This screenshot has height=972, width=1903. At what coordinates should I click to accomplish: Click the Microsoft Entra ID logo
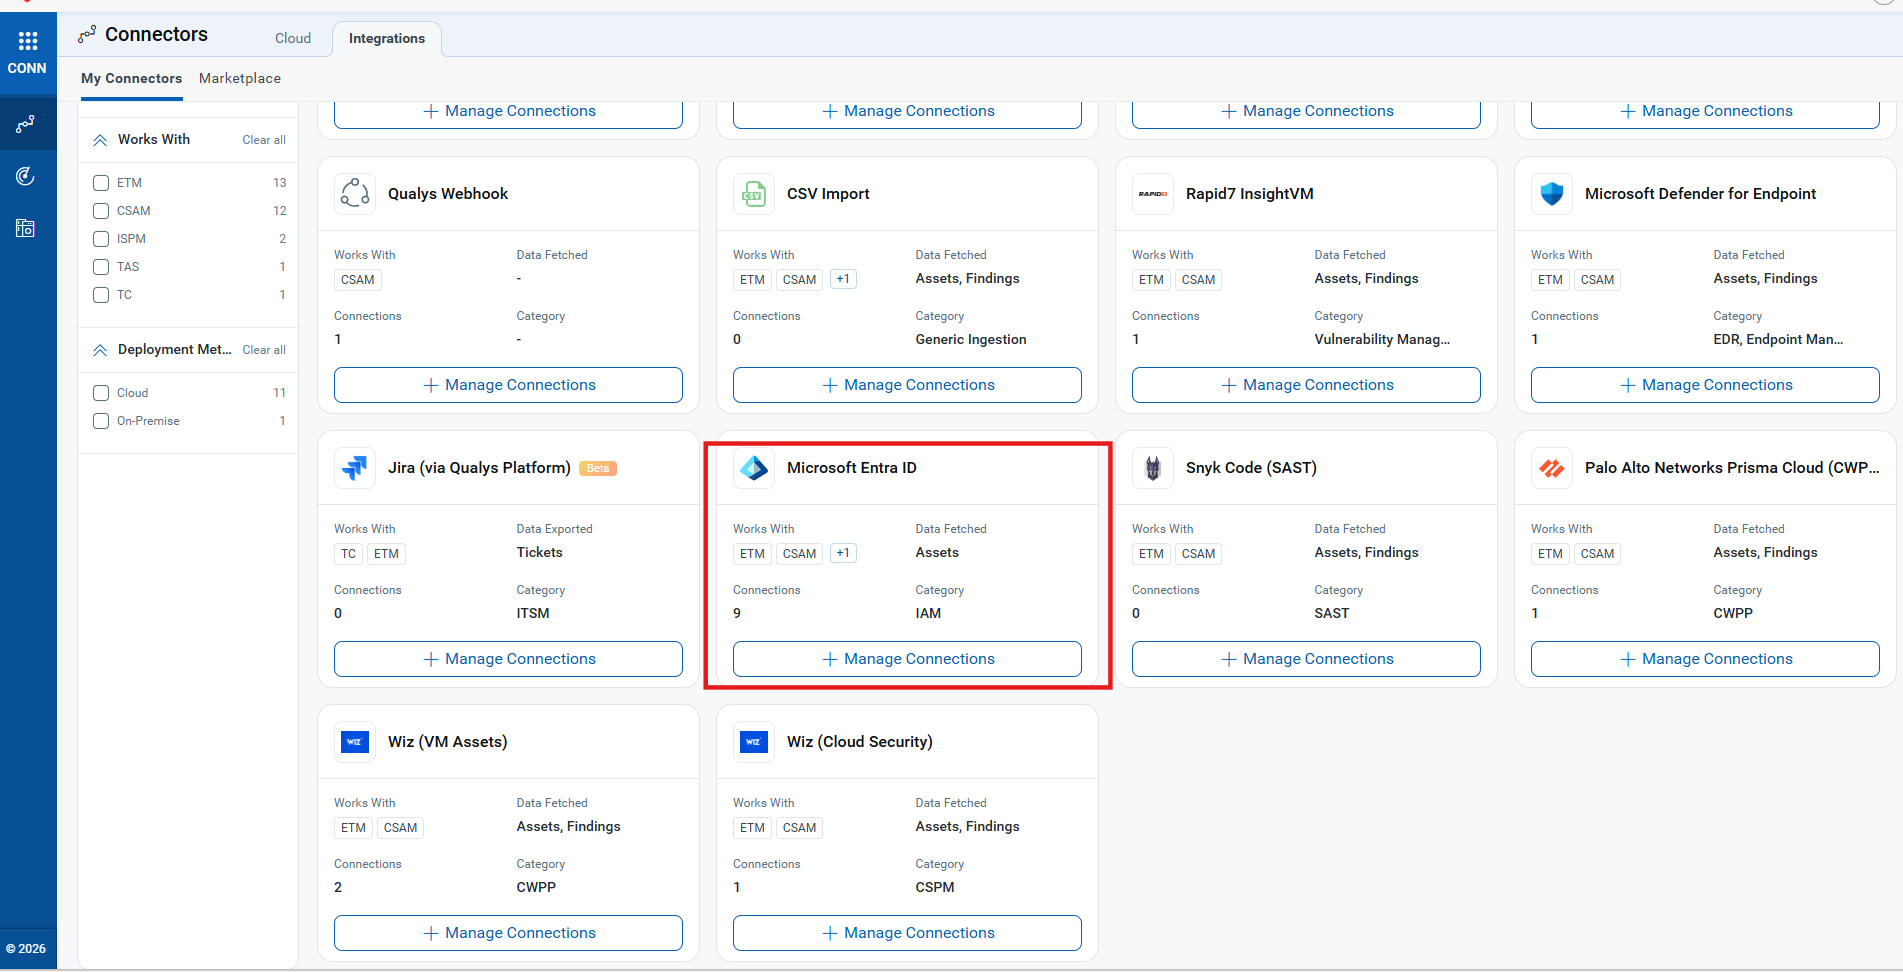[x=754, y=468]
